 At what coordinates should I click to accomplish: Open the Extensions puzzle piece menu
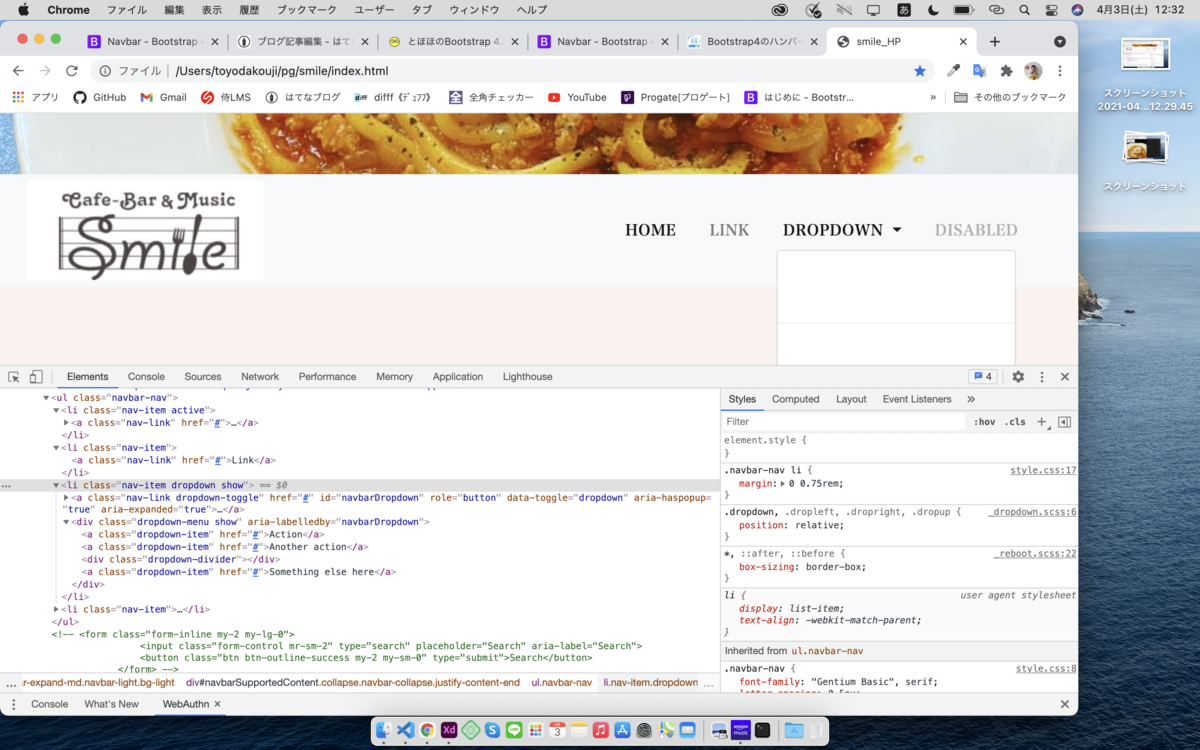click(1007, 71)
